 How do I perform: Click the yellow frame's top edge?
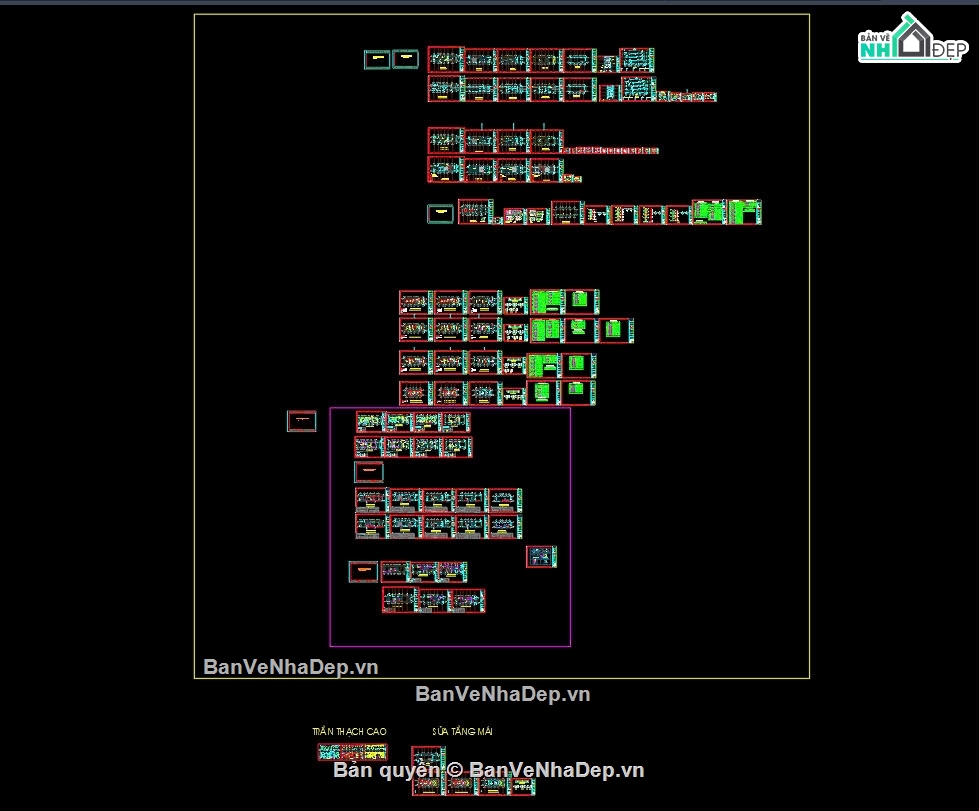click(500, 14)
